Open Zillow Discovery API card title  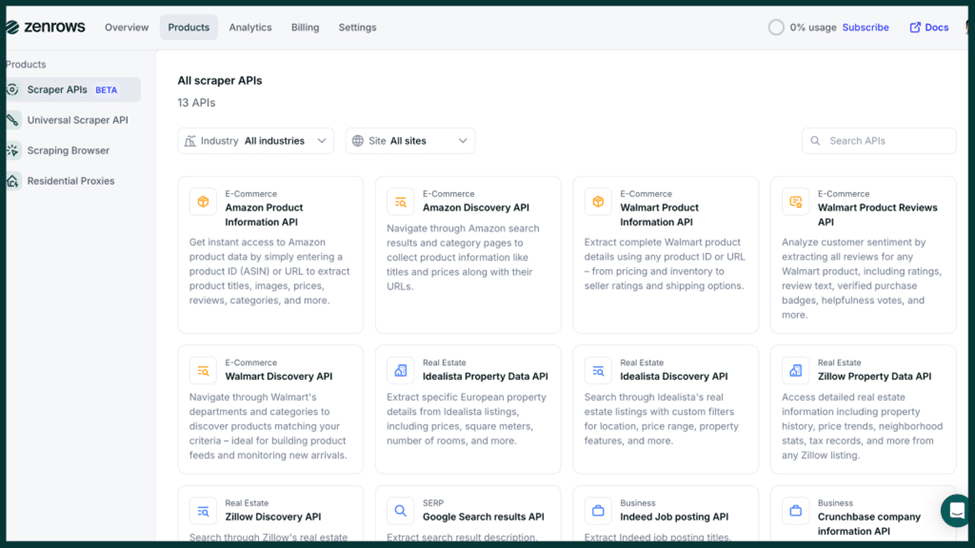click(x=273, y=517)
